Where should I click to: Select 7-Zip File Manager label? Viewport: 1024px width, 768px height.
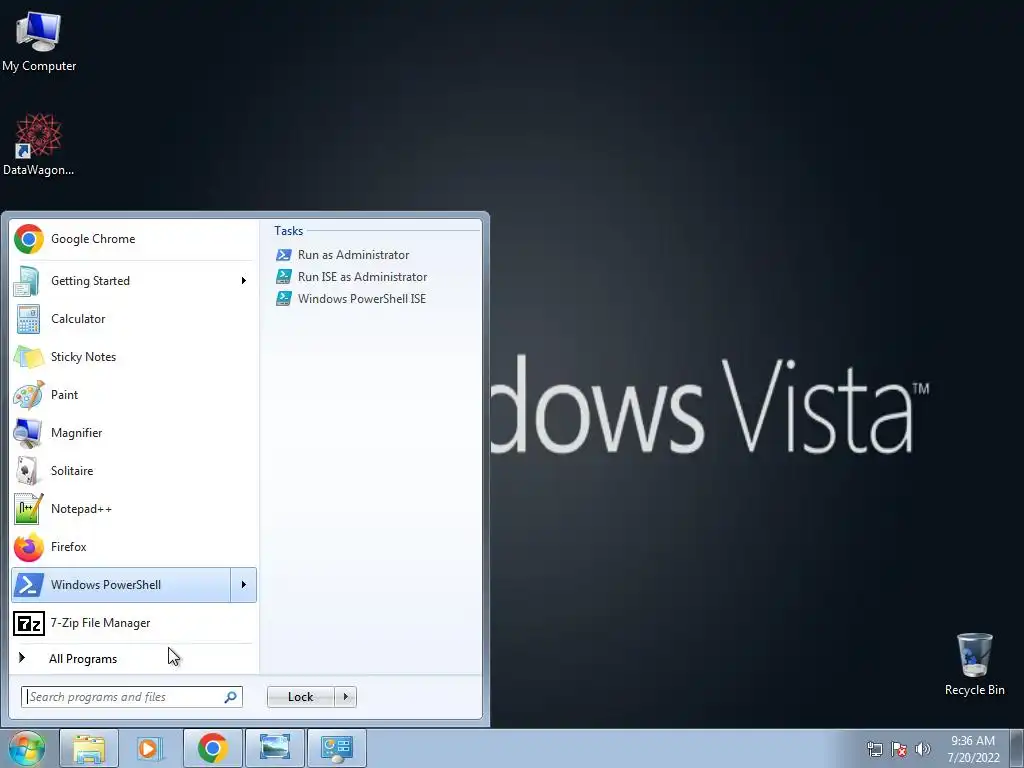point(101,623)
